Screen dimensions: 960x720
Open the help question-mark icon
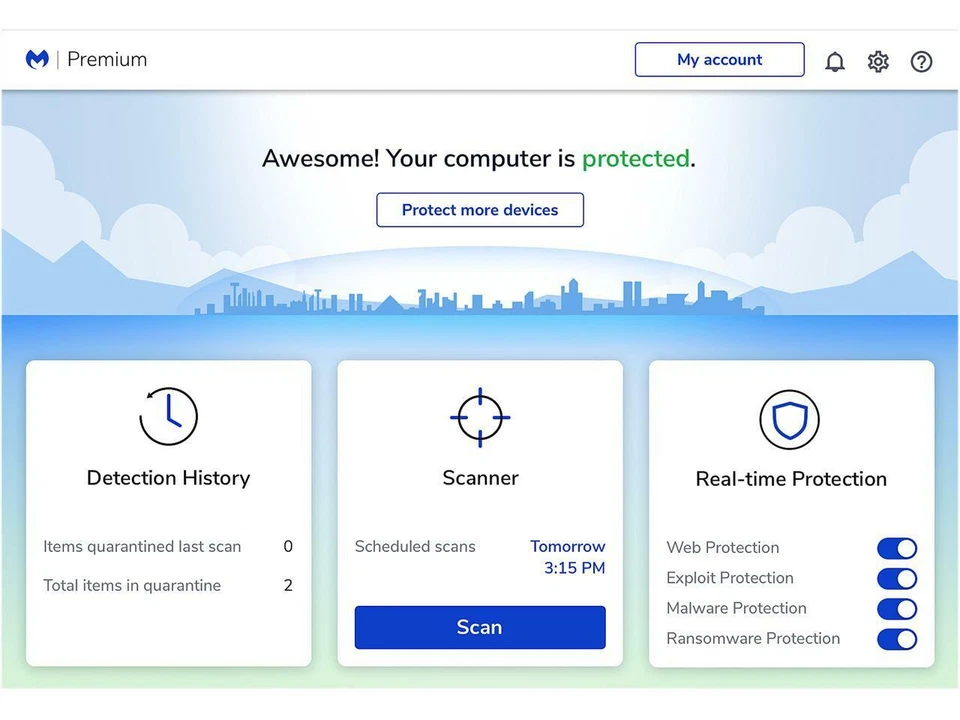921,61
